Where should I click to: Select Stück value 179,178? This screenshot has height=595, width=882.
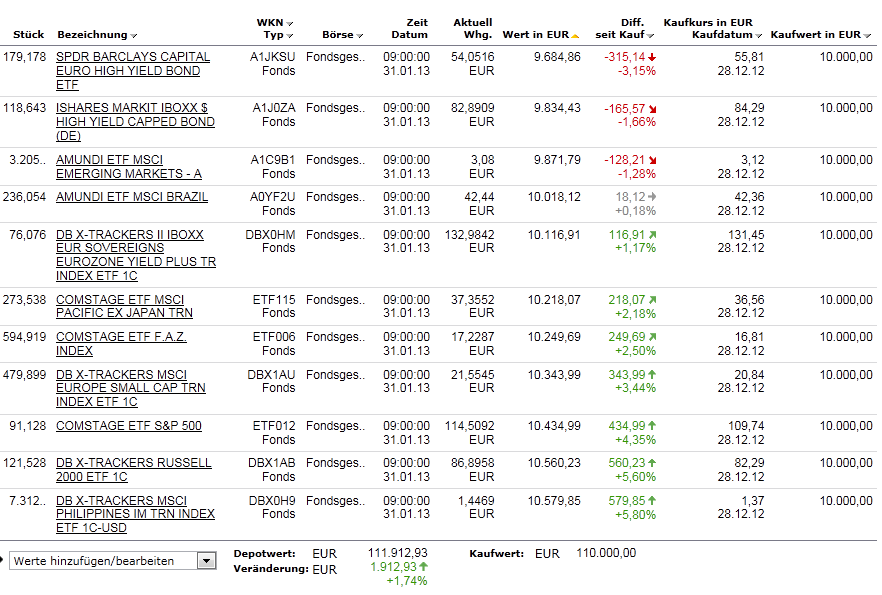[x=24, y=57]
